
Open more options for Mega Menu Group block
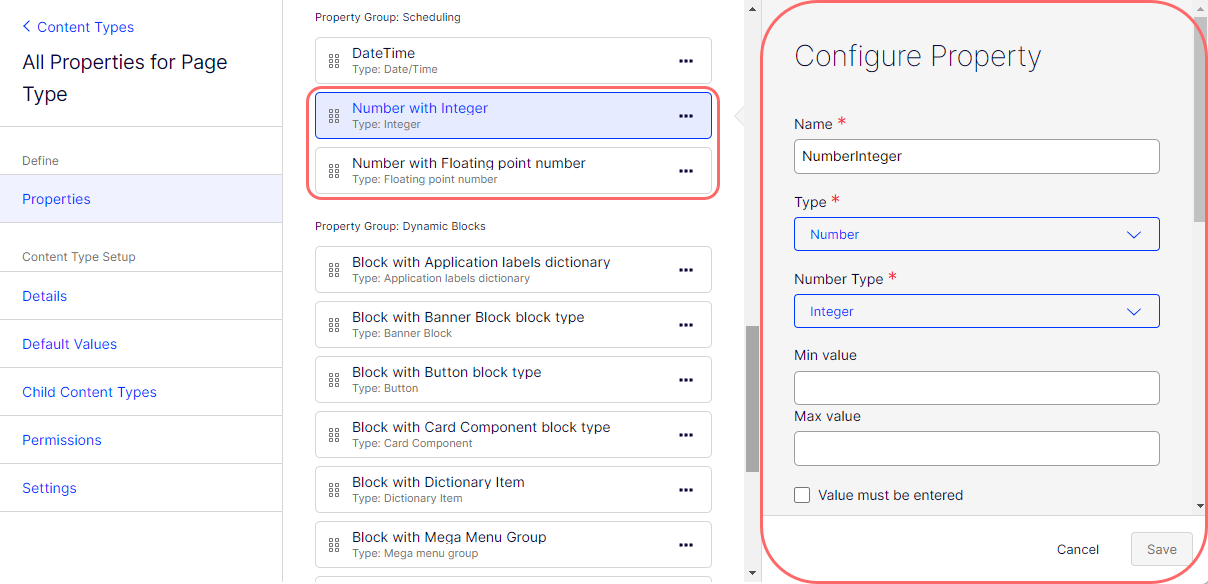[x=686, y=545]
